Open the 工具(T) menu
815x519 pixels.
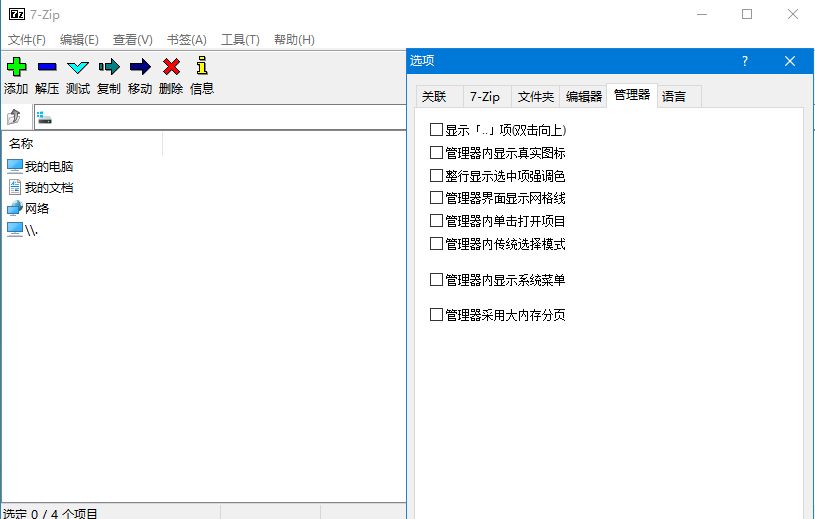click(240, 40)
